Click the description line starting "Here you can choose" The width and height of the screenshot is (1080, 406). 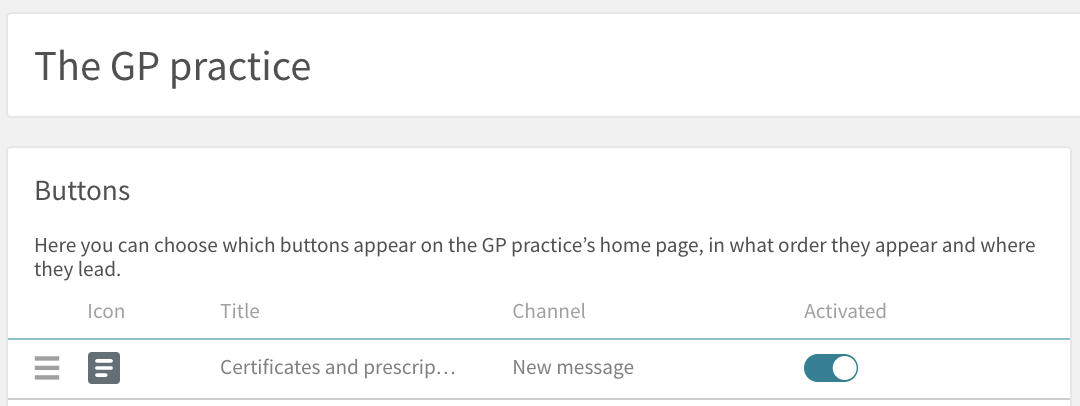(534, 245)
